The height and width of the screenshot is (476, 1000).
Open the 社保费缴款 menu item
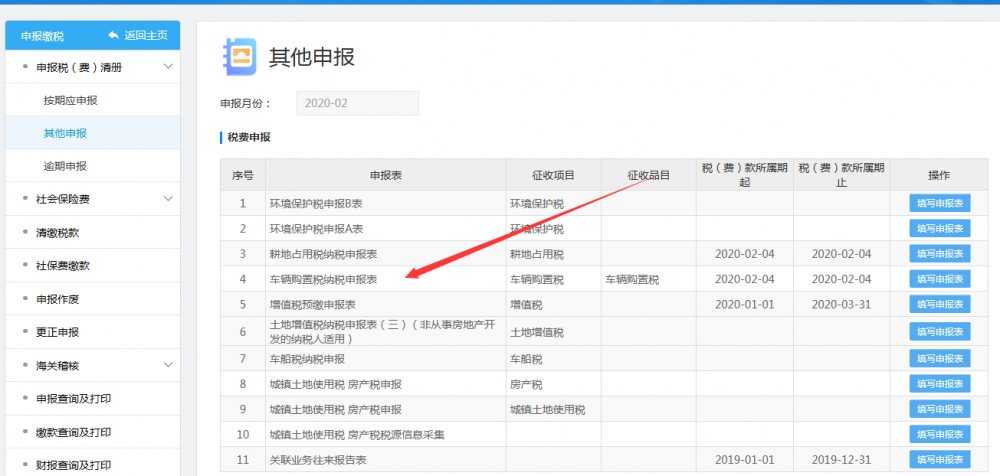(62, 265)
